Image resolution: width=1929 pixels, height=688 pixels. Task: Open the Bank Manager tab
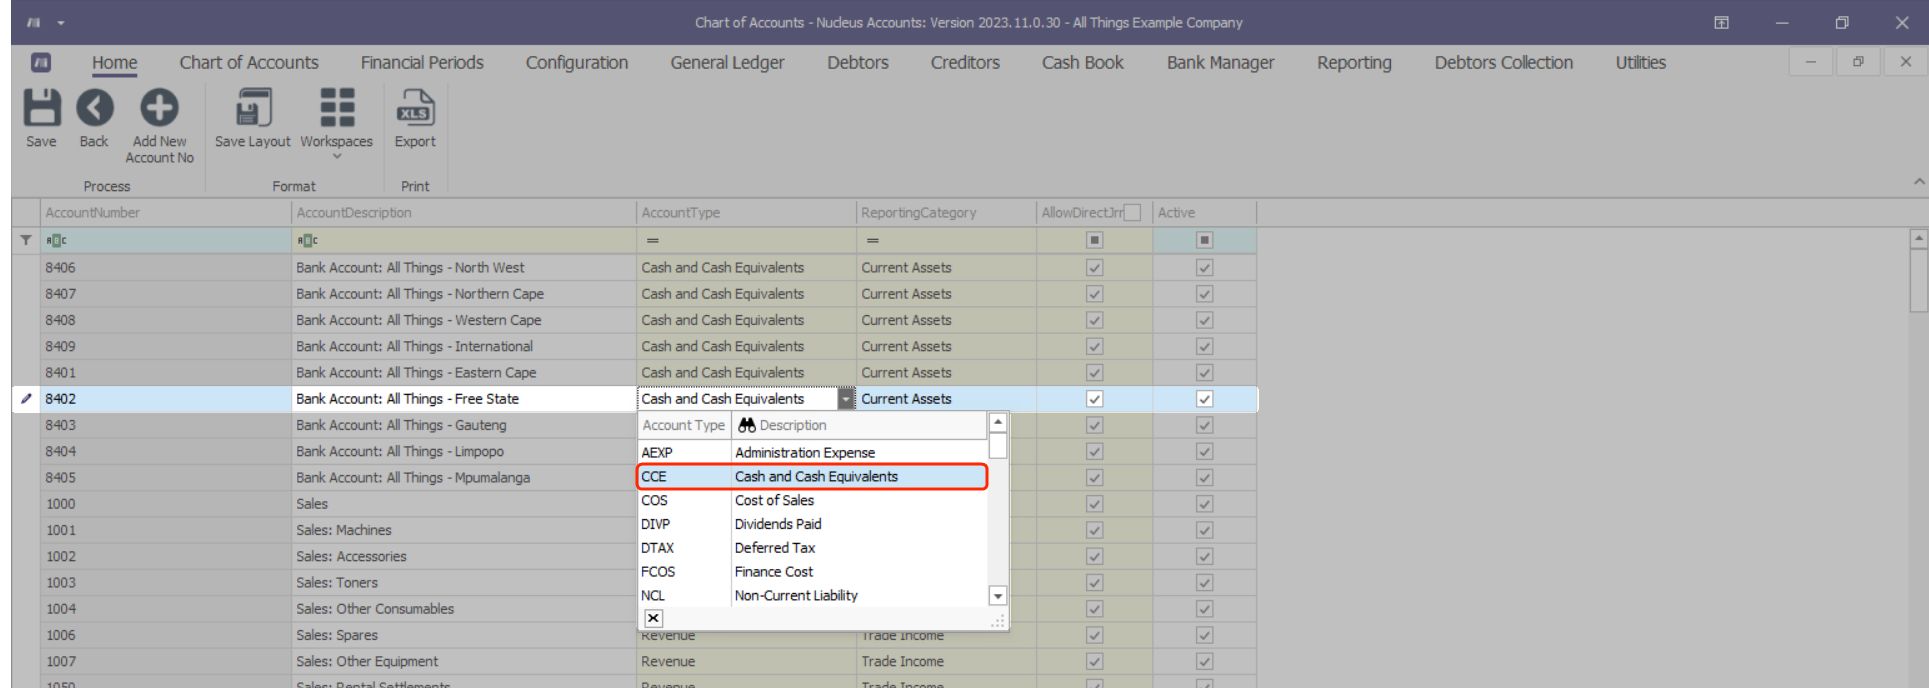pos(1220,62)
